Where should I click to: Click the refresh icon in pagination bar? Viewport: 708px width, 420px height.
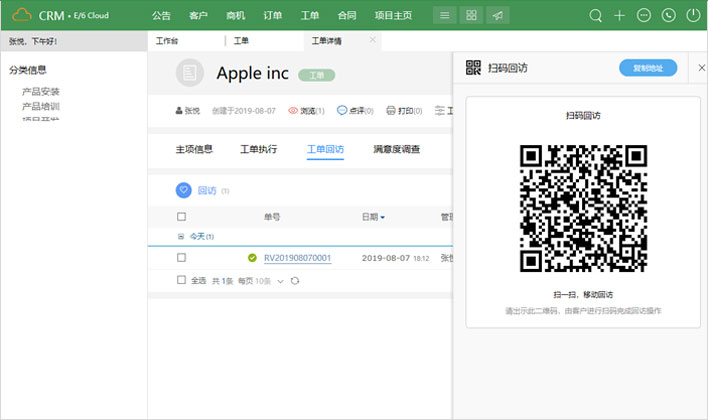(295, 281)
